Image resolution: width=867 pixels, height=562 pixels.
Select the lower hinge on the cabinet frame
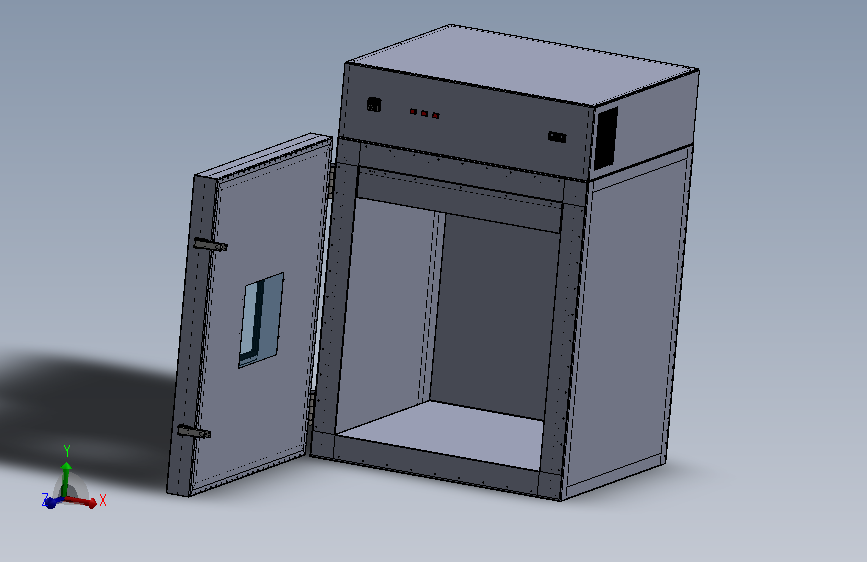[x=312, y=408]
